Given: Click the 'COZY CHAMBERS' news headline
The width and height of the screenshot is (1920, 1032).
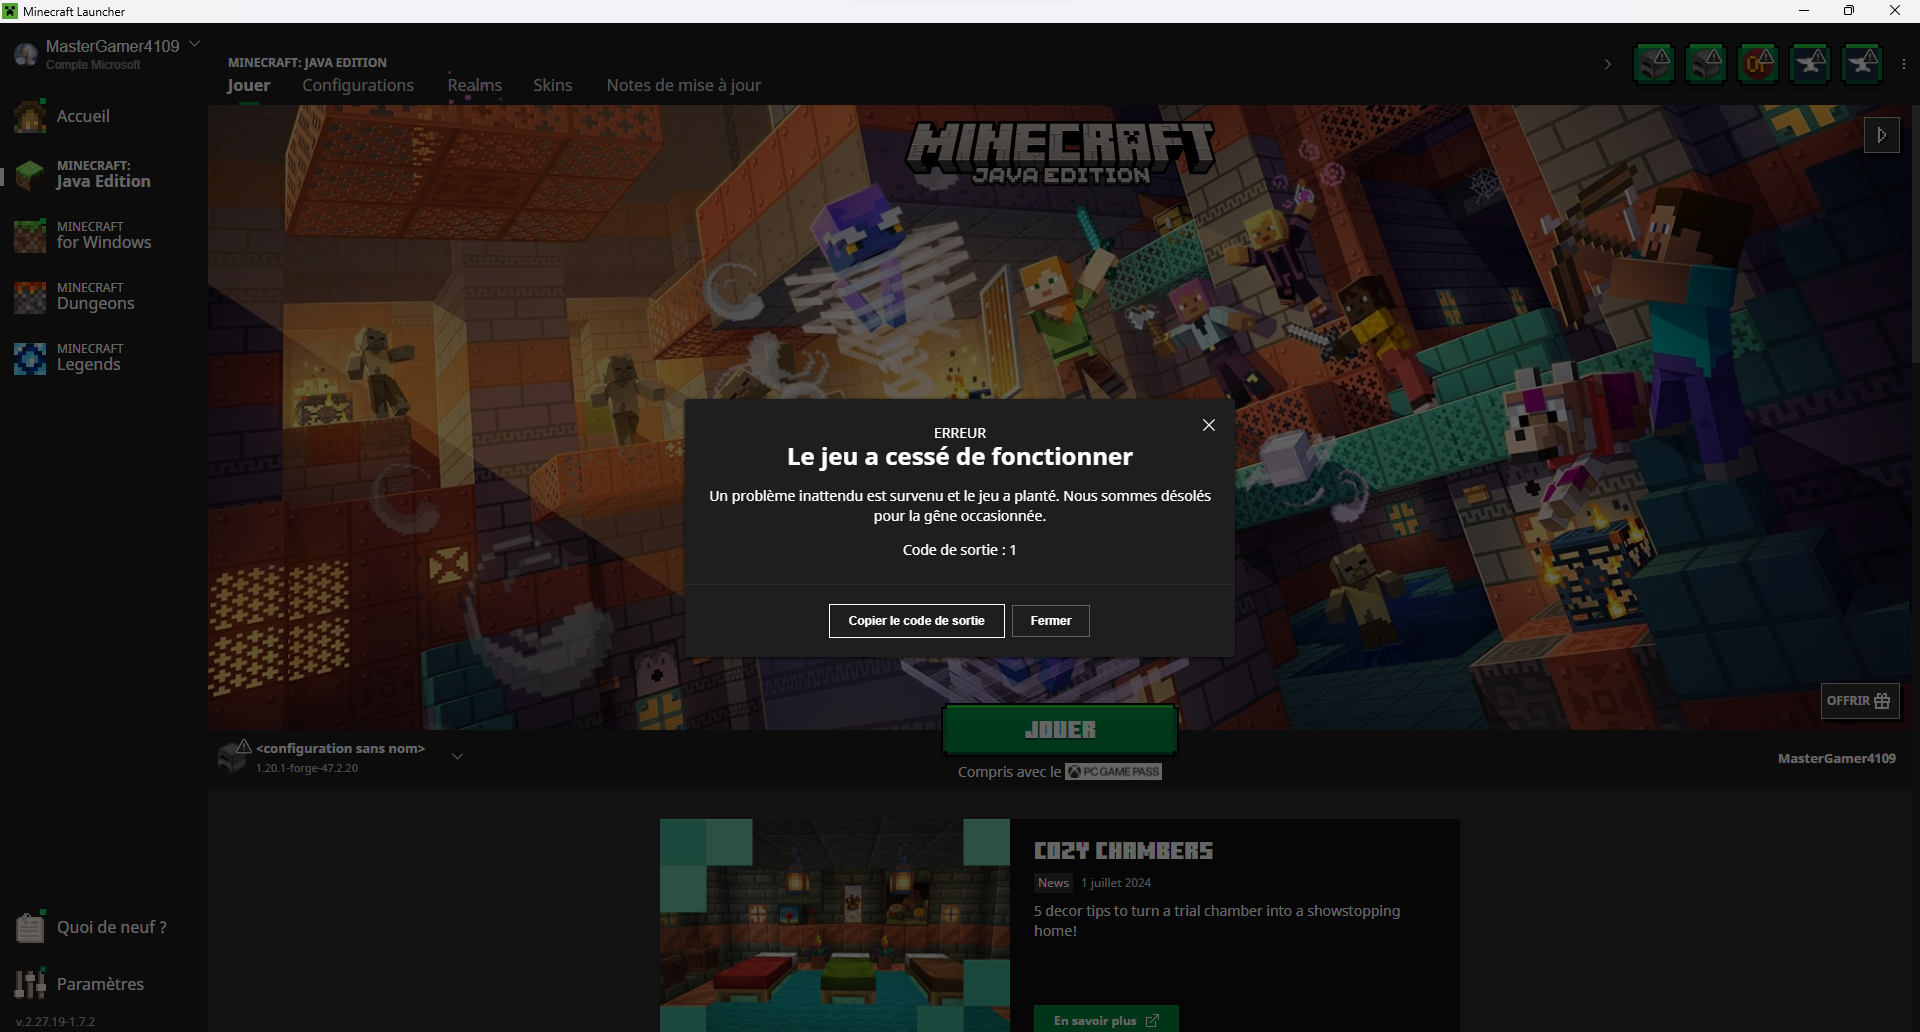Looking at the screenshot, I should tap(1123, 851).
